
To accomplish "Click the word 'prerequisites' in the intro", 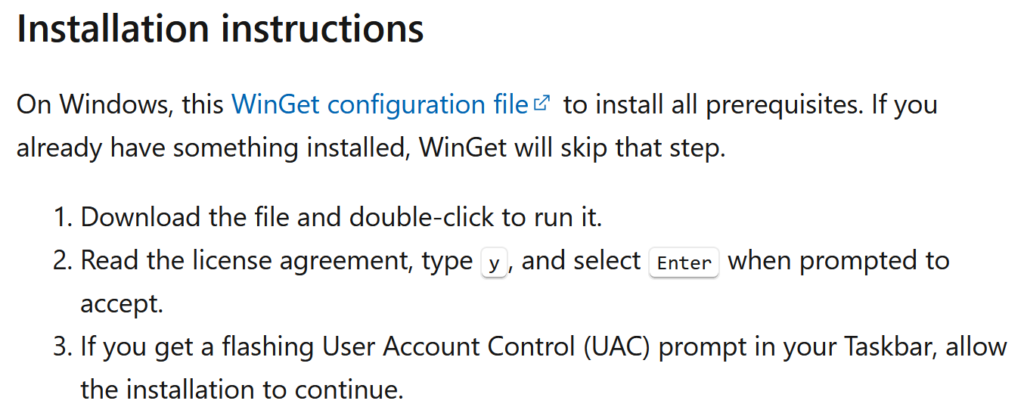I will click(796, 104).
